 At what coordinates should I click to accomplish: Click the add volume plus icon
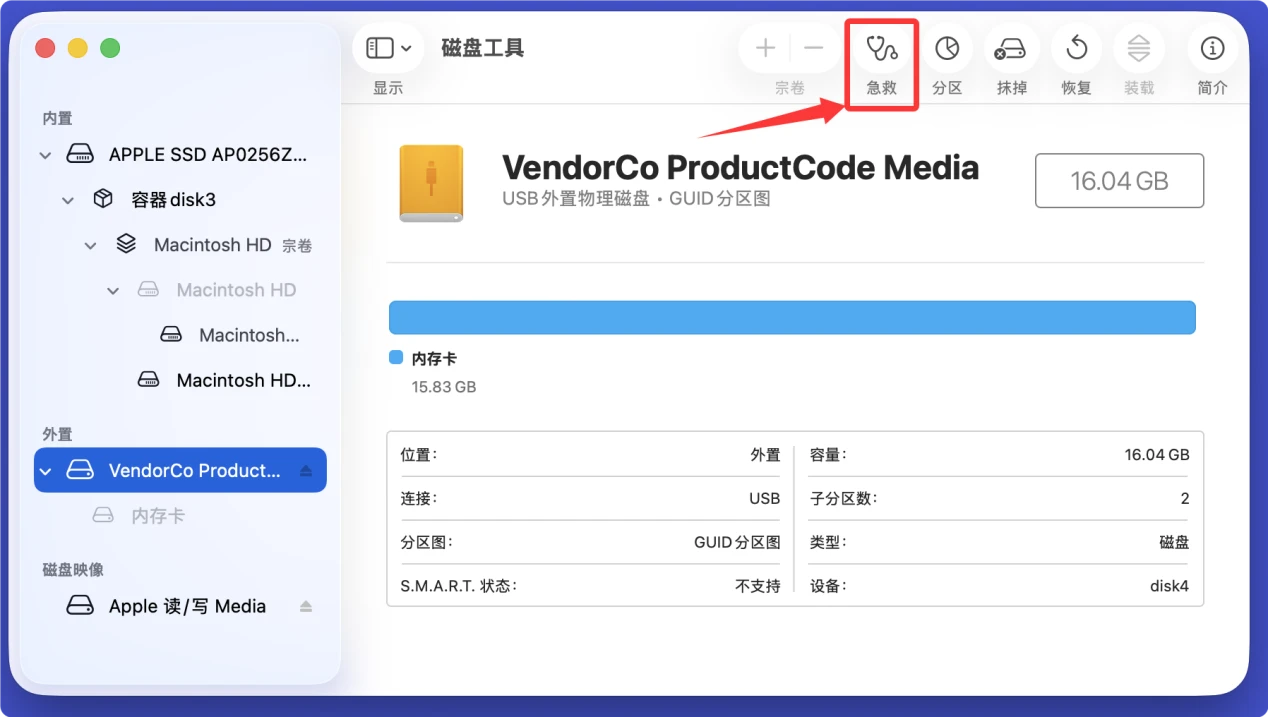tap(764, 47)
